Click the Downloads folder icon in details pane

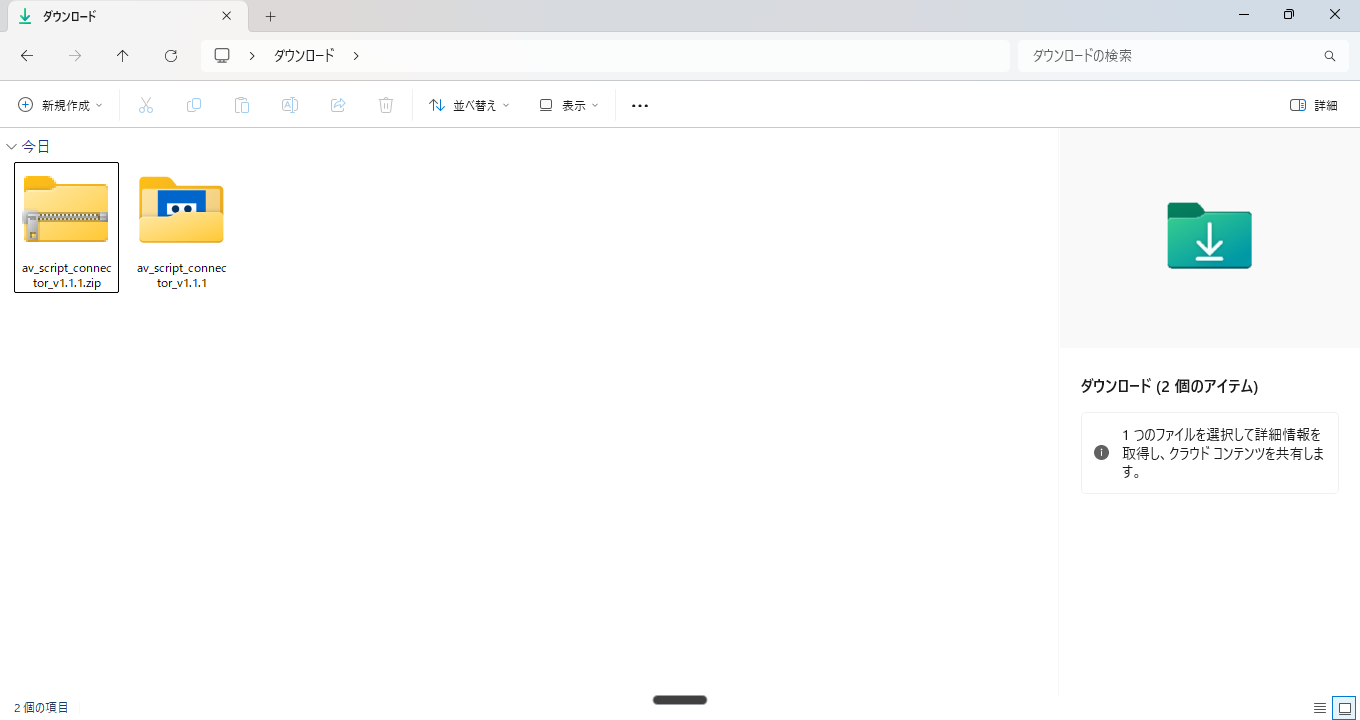[x=1209, y=235]
